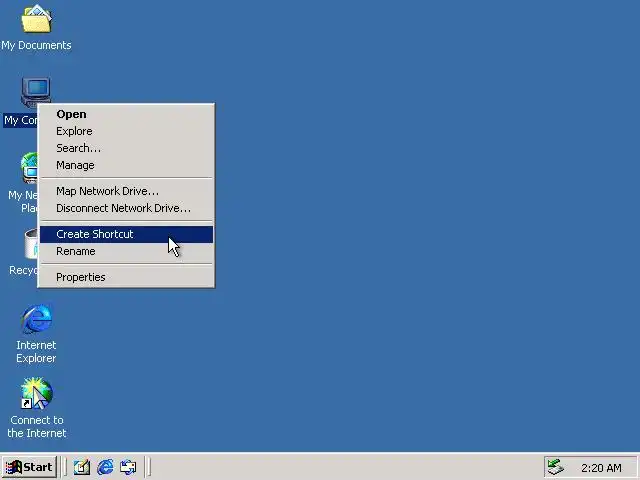
Task: Open Properties from the context menu
Action: 126,277
